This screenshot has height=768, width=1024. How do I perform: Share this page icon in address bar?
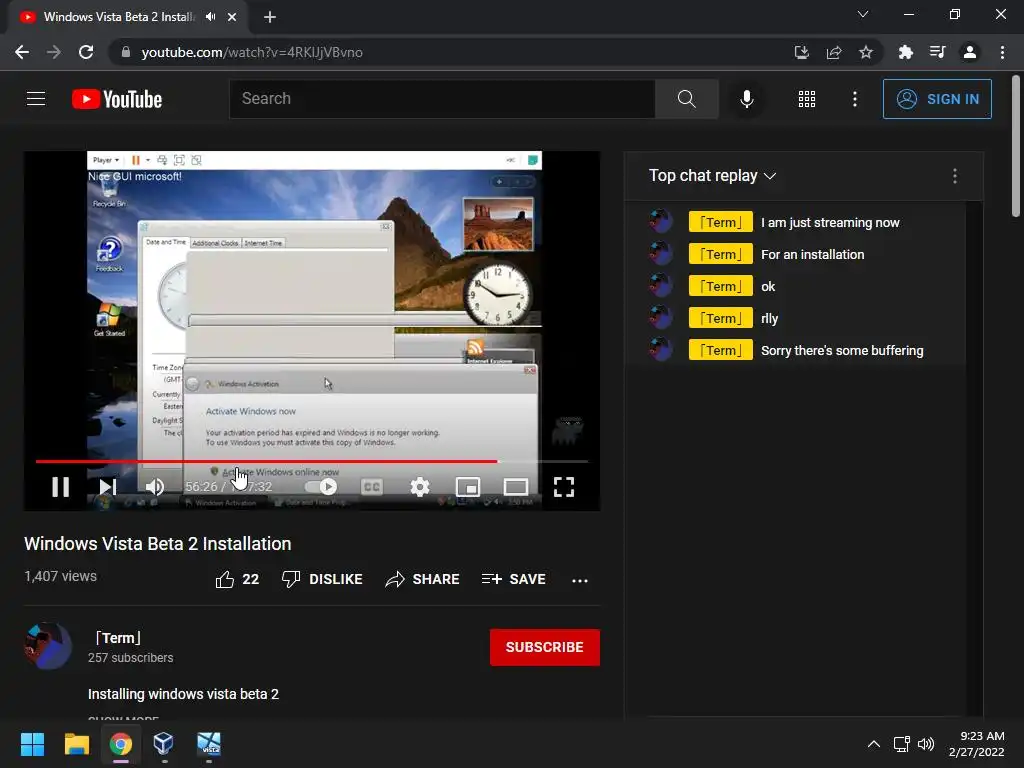point(834,52)
